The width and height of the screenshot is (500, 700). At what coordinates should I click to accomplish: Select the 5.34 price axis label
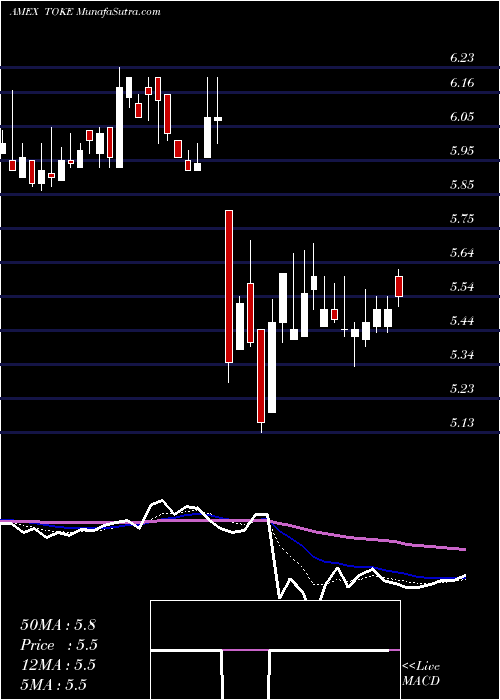pos(461,354)
